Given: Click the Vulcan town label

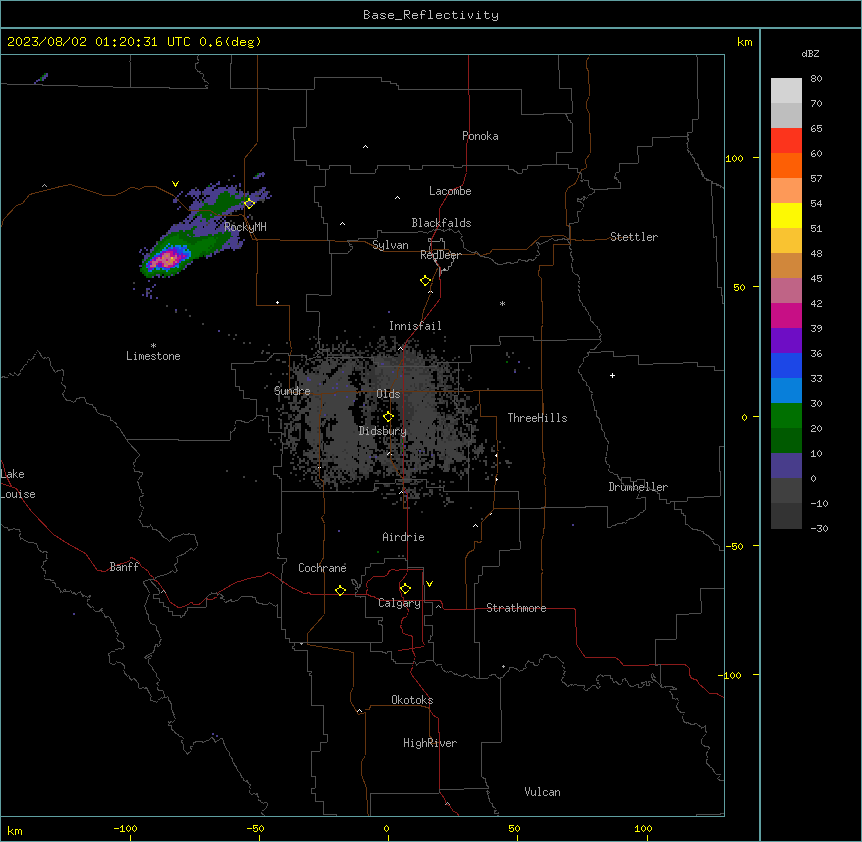Looking at the screenshot, I should 542,792.
